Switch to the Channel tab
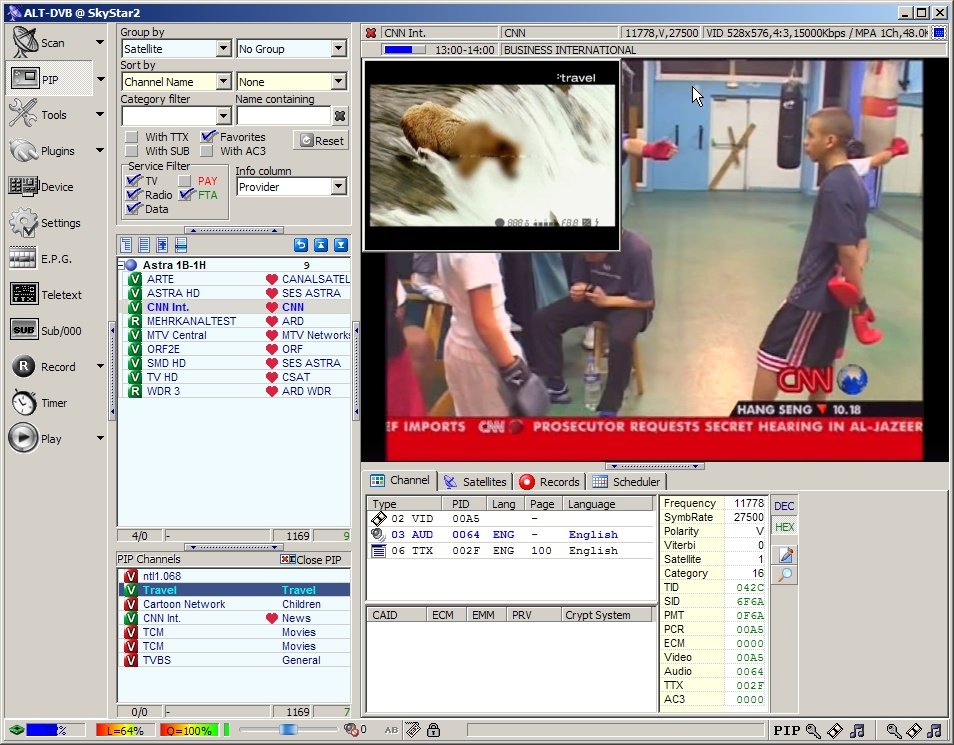The width and height of the screenshot is (954, 745). (400, 480)
